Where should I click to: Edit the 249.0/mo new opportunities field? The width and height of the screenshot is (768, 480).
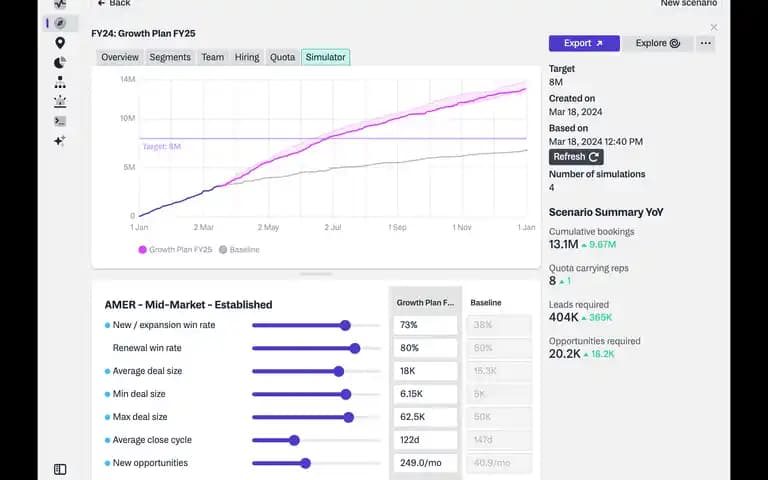(425, 463)
